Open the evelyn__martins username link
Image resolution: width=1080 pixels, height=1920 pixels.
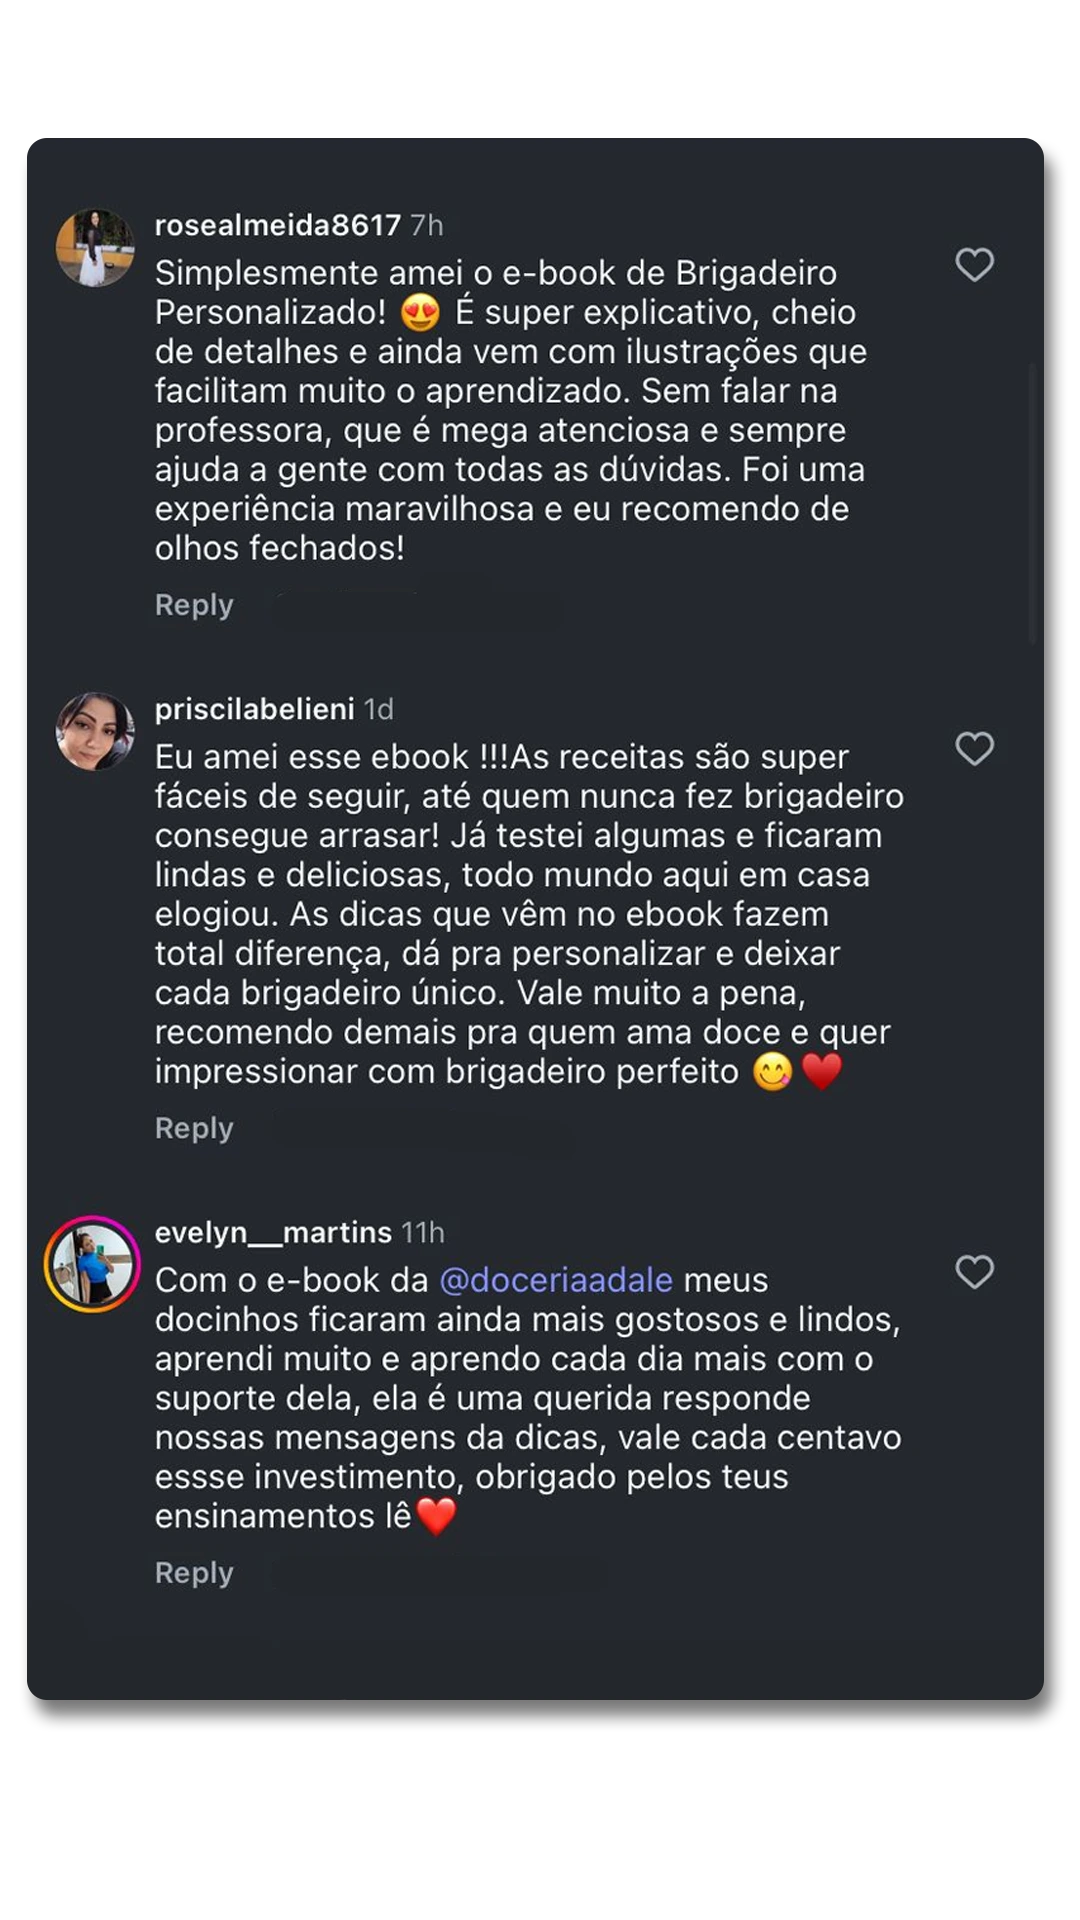[273, 1232]
